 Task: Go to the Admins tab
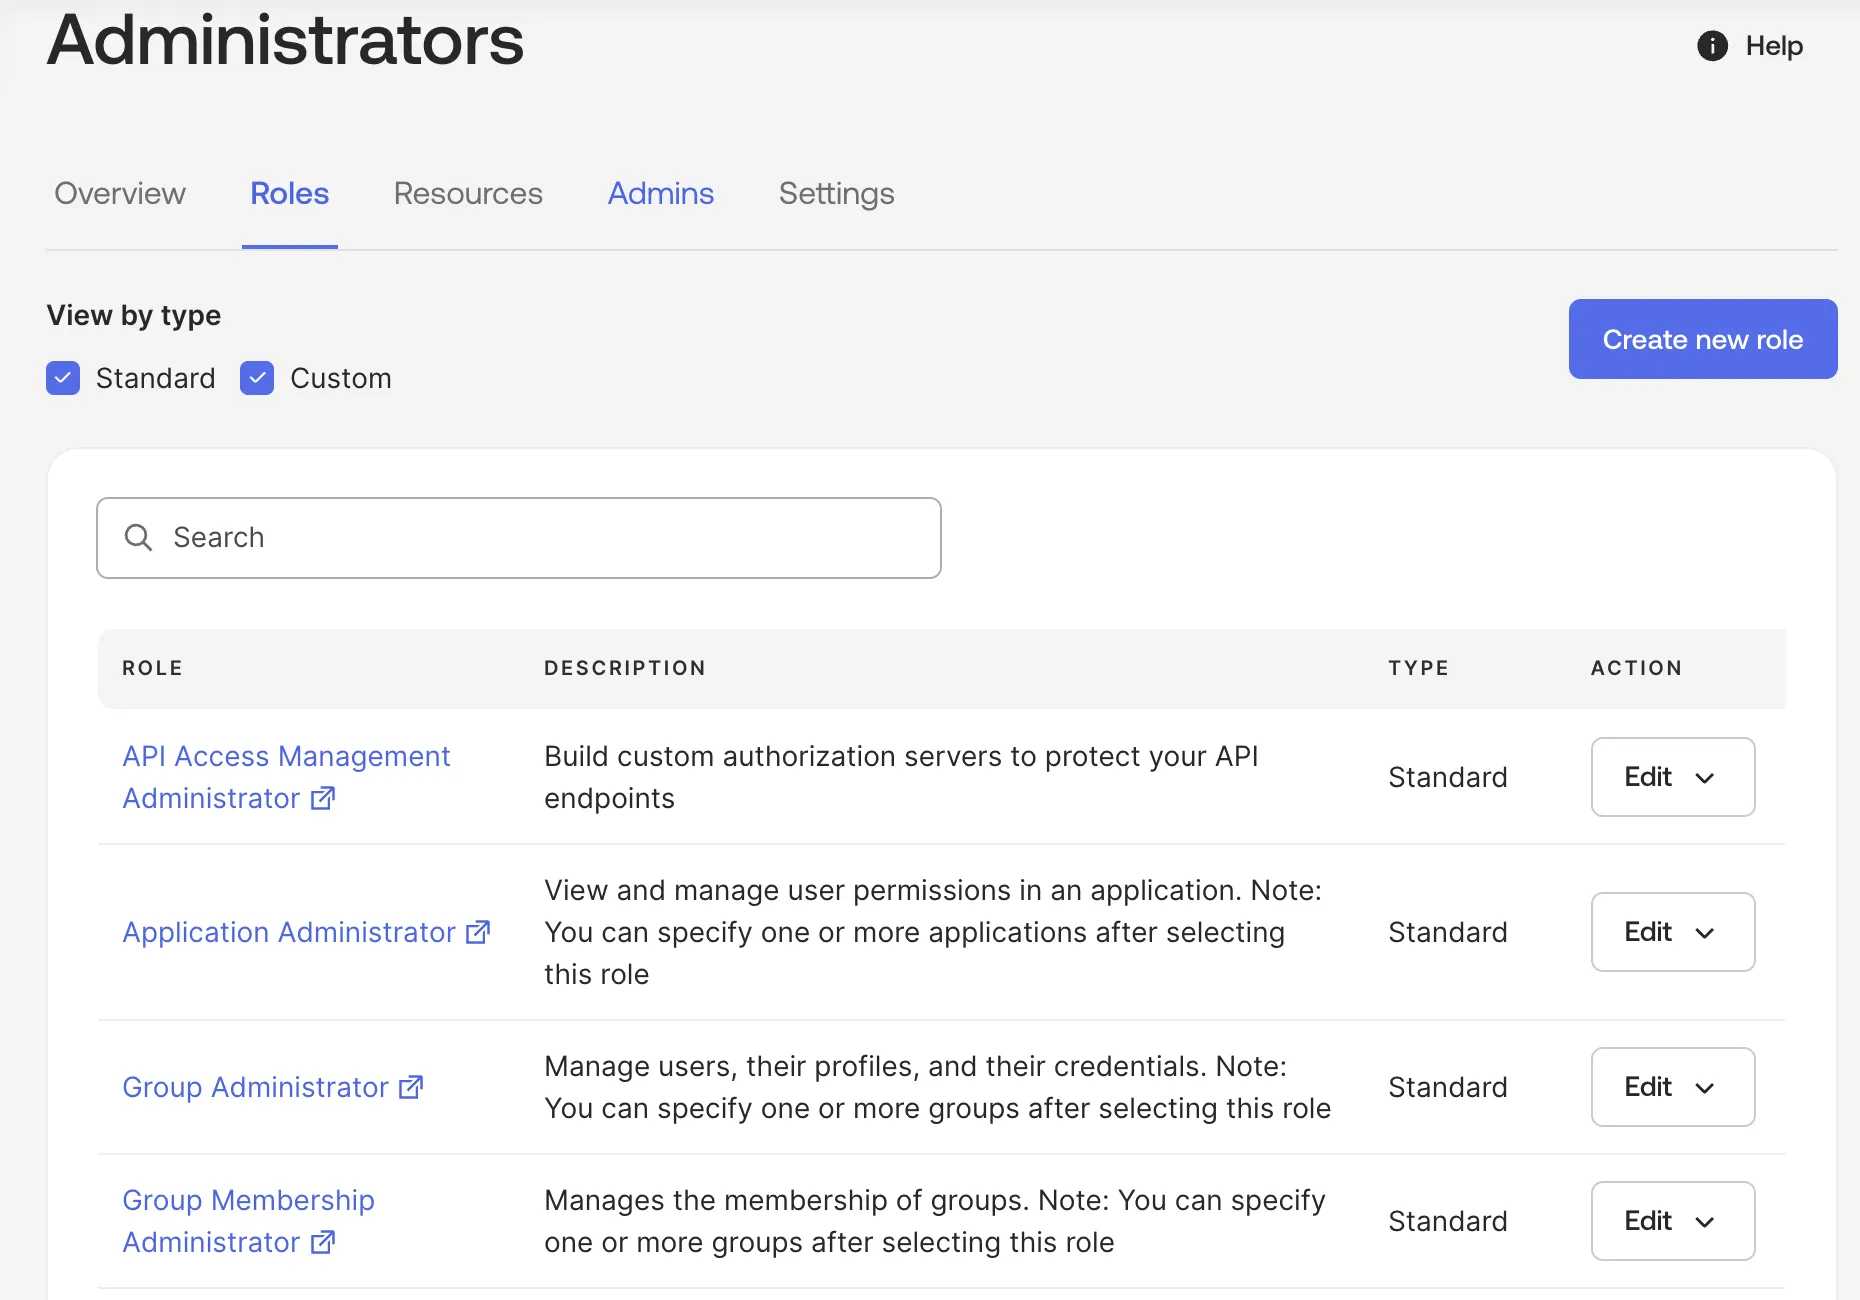coord(661,193)
